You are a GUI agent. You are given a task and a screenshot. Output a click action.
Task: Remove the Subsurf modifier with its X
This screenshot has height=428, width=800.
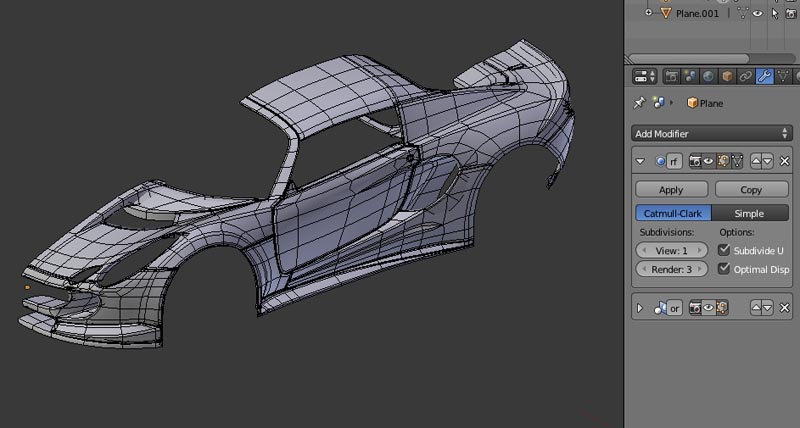[x=784, y=161]
